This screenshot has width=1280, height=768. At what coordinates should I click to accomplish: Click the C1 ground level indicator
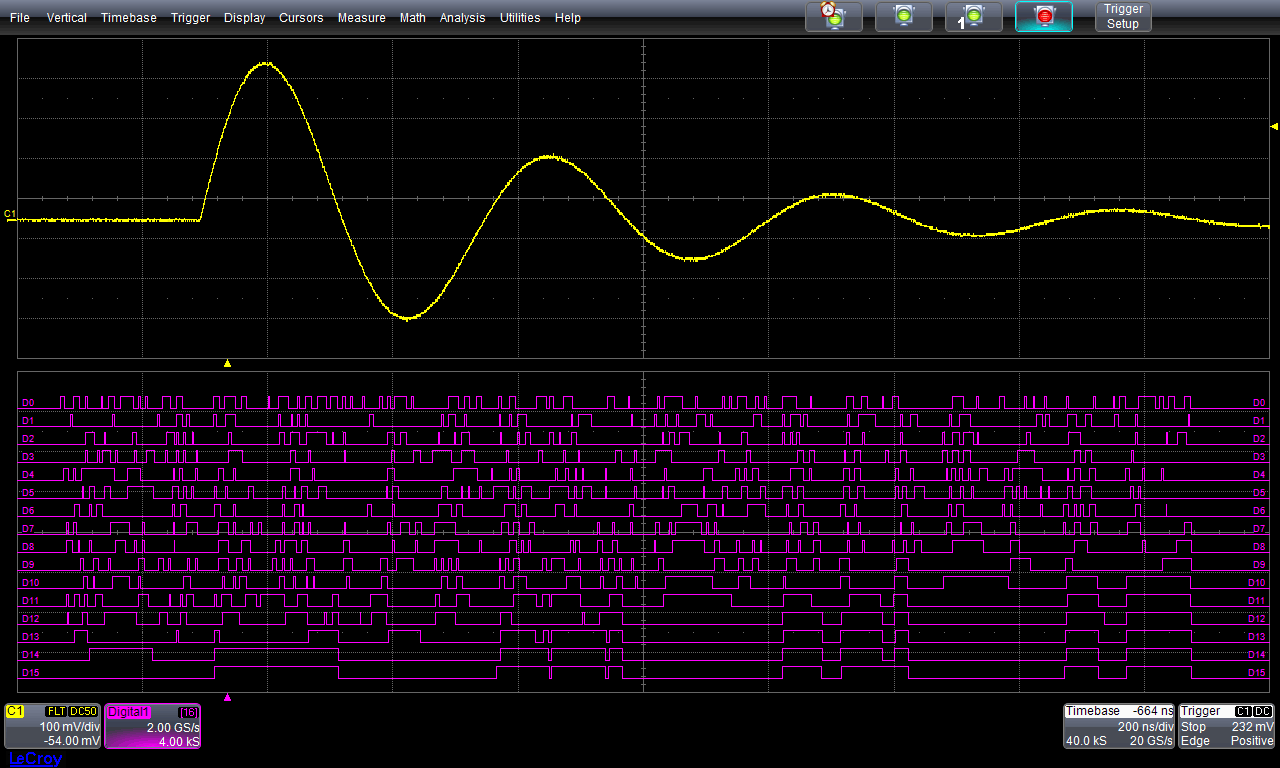[x=10, y=214]
